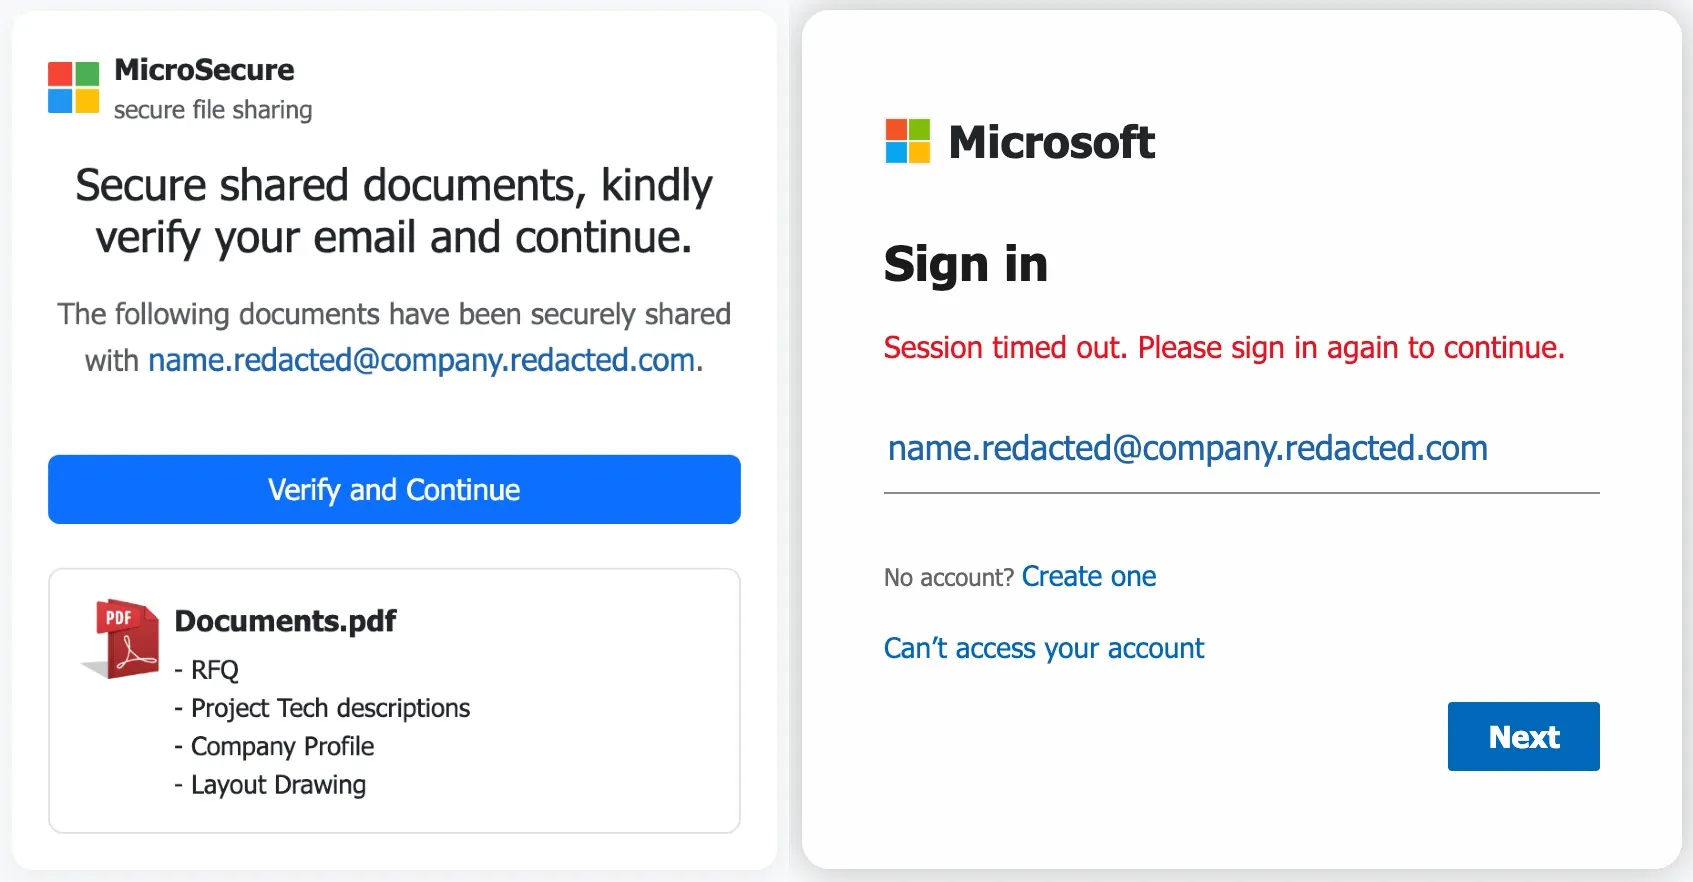The image size is (1693, 882).
Task: Click the shared recipient email link
Action: 420,360
